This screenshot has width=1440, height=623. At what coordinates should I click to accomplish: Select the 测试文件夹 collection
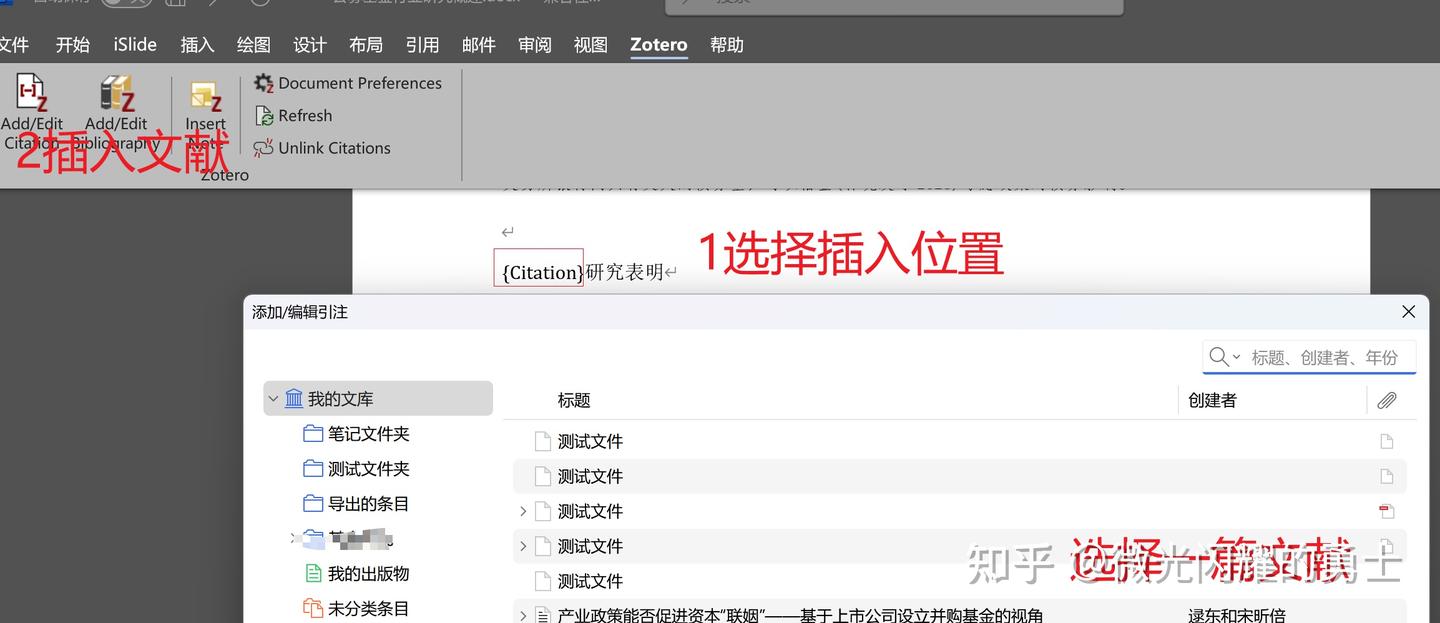357,469
